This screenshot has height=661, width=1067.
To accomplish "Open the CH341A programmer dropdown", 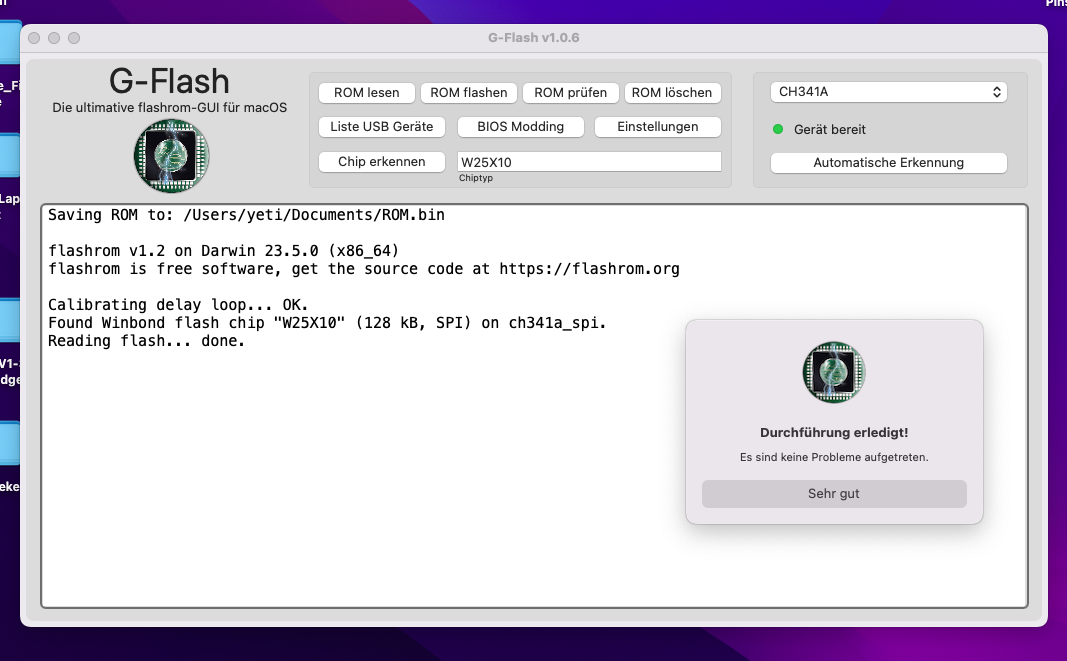I will click(x=888, y=92).
